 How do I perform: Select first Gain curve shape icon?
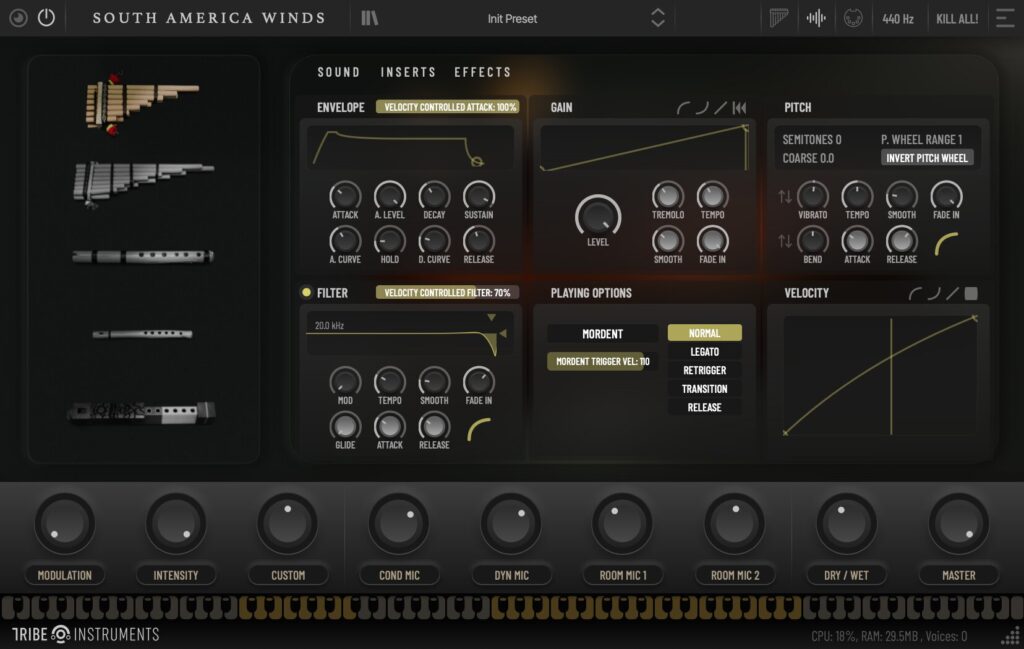point(683,108)
